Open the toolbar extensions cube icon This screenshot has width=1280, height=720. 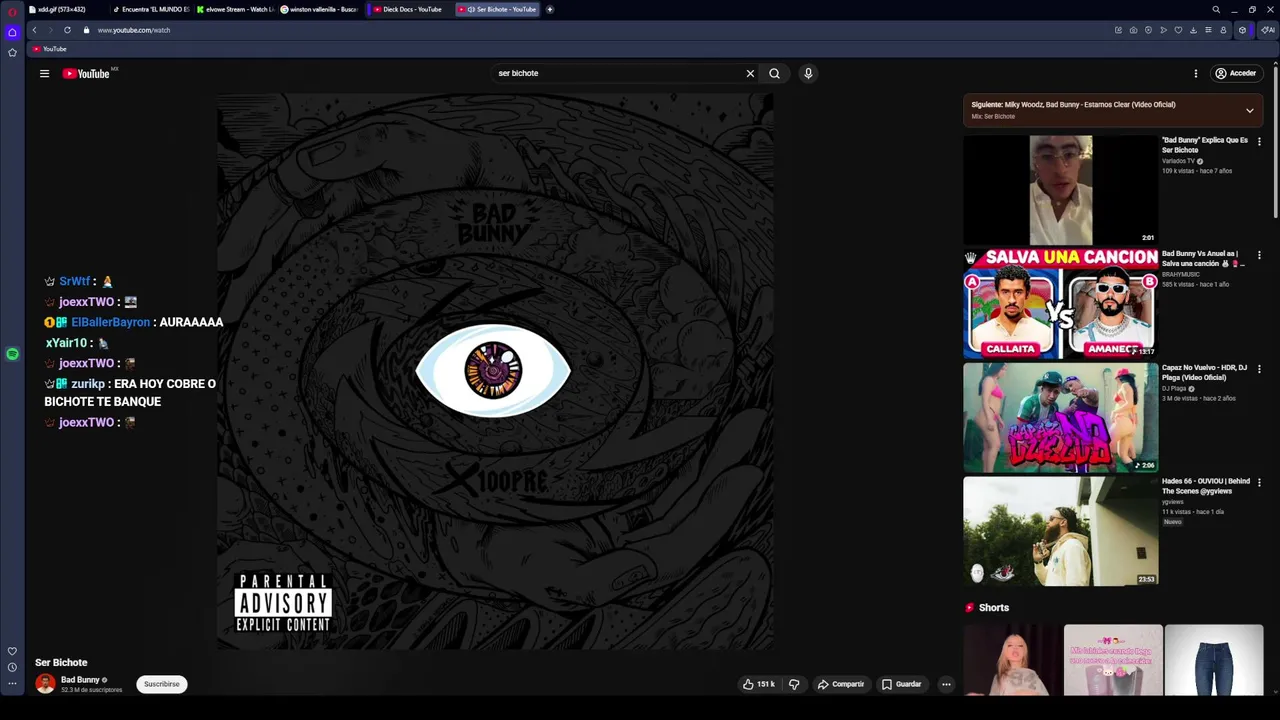pos(1243,30)
